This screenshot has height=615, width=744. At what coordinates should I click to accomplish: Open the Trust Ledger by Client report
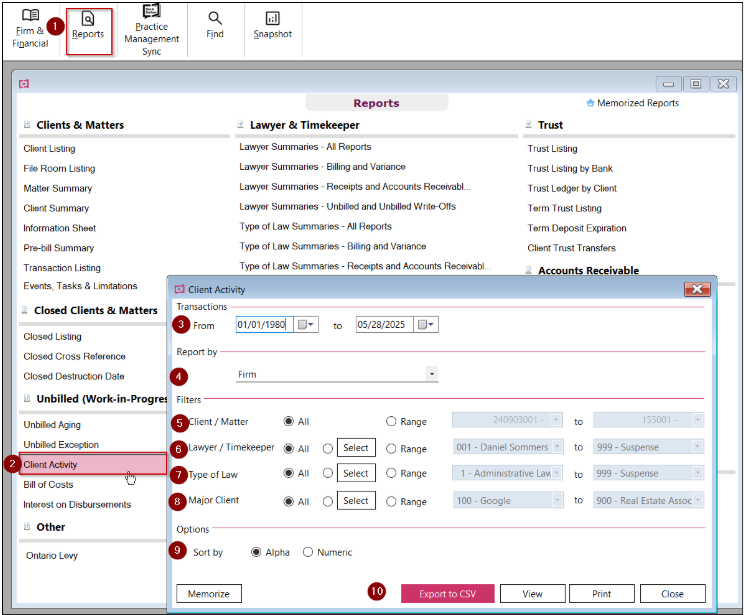point(572,188)
